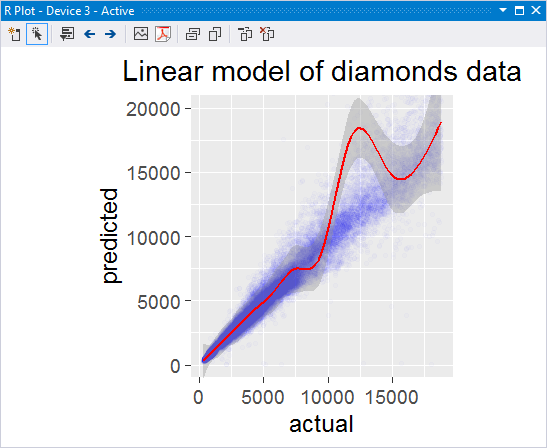Go to the next plot
547x448 pixels.
click(x=111, y=34)
